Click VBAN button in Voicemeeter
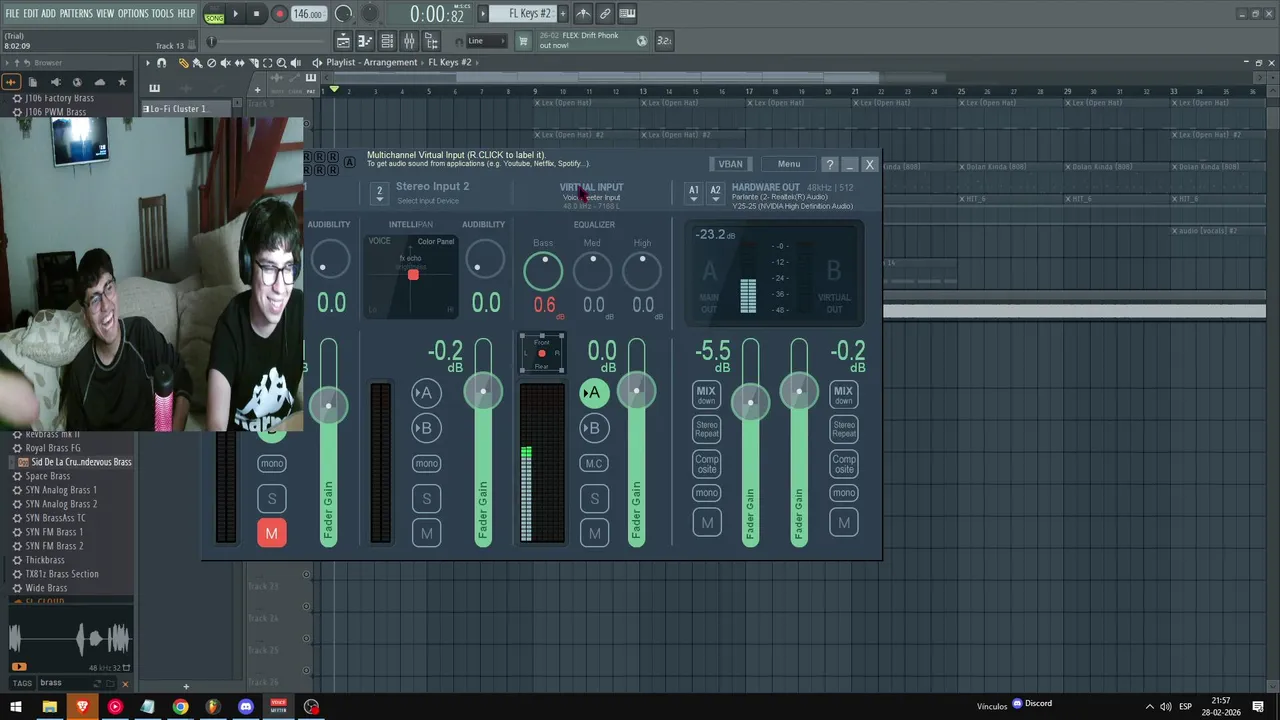The image size is (1280, 720). tap(730, 164)
